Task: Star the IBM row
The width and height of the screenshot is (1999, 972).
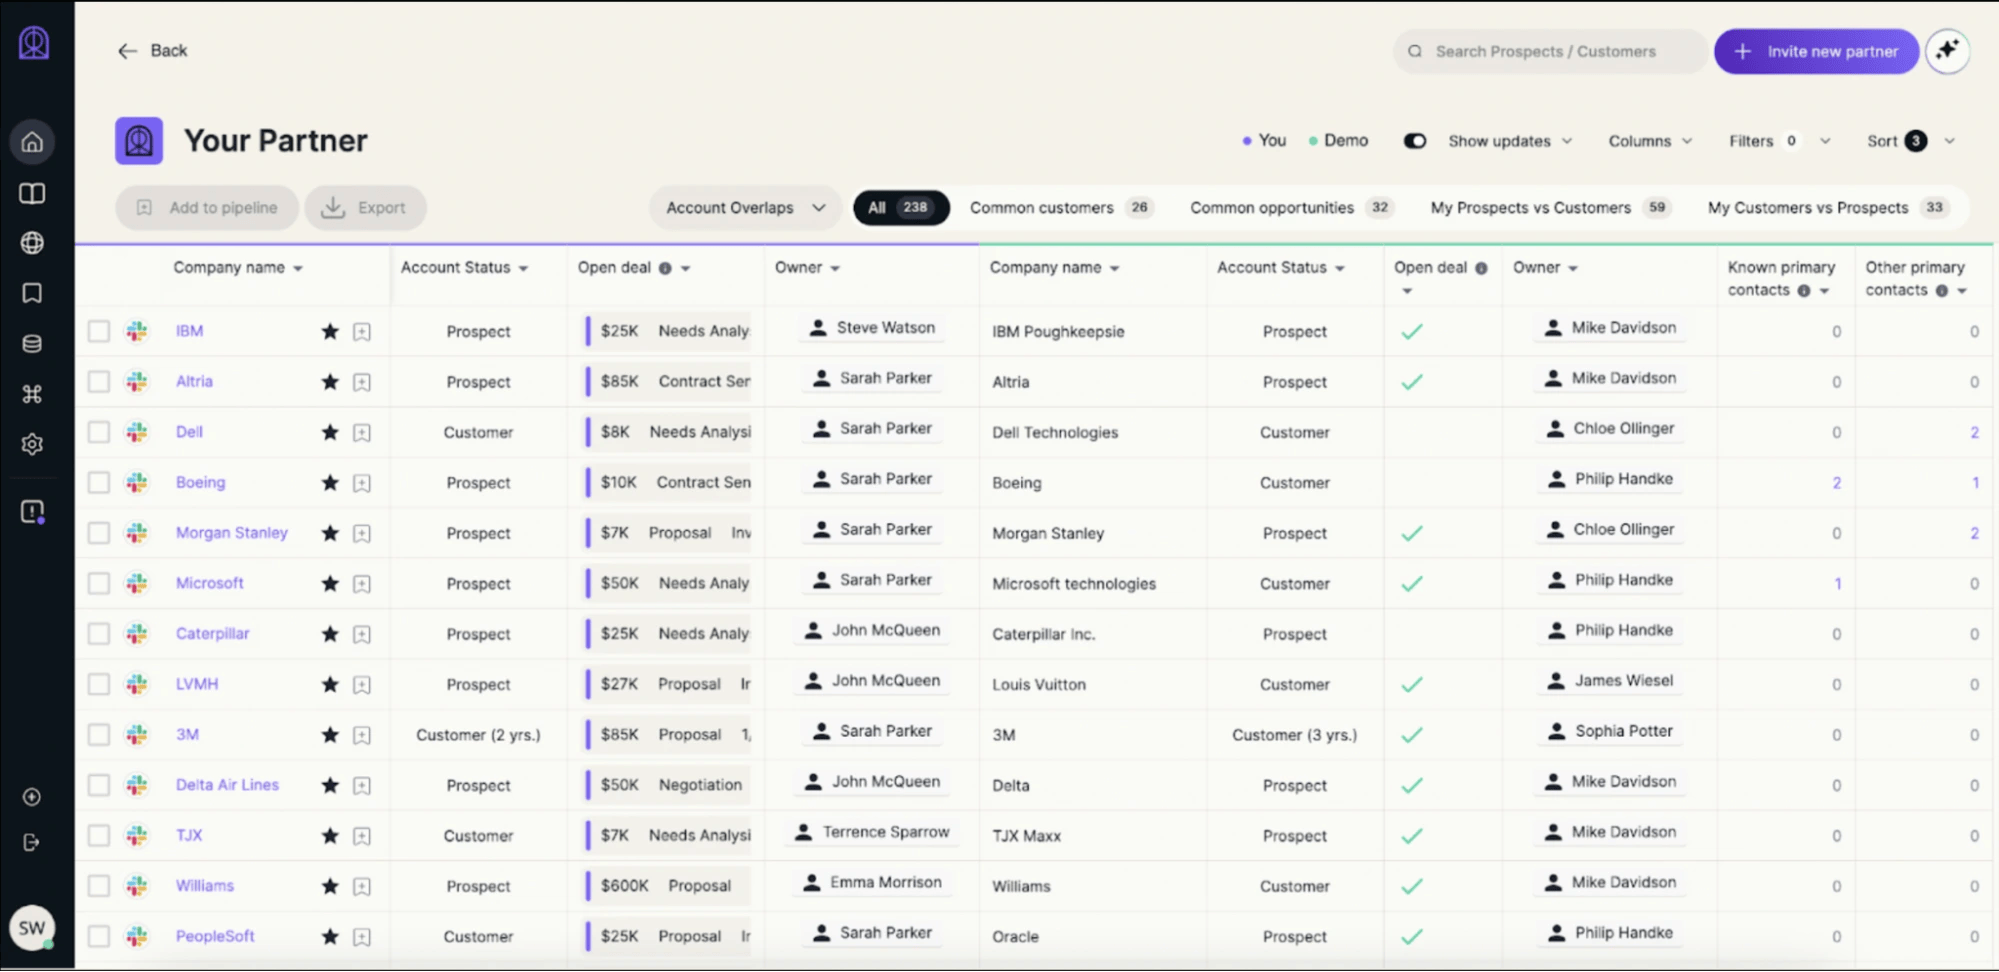Action: [329, 331]
